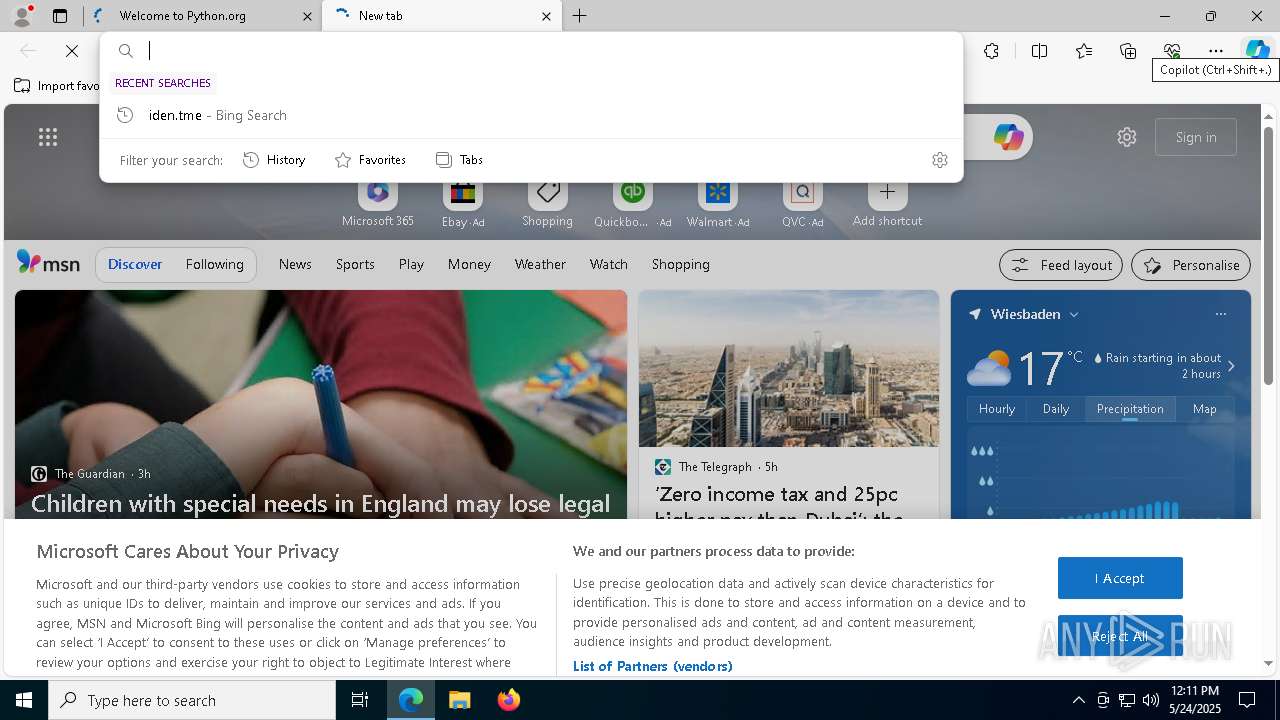Click the Personalise button
1280x720 pixels.
tap(1191, 265)
